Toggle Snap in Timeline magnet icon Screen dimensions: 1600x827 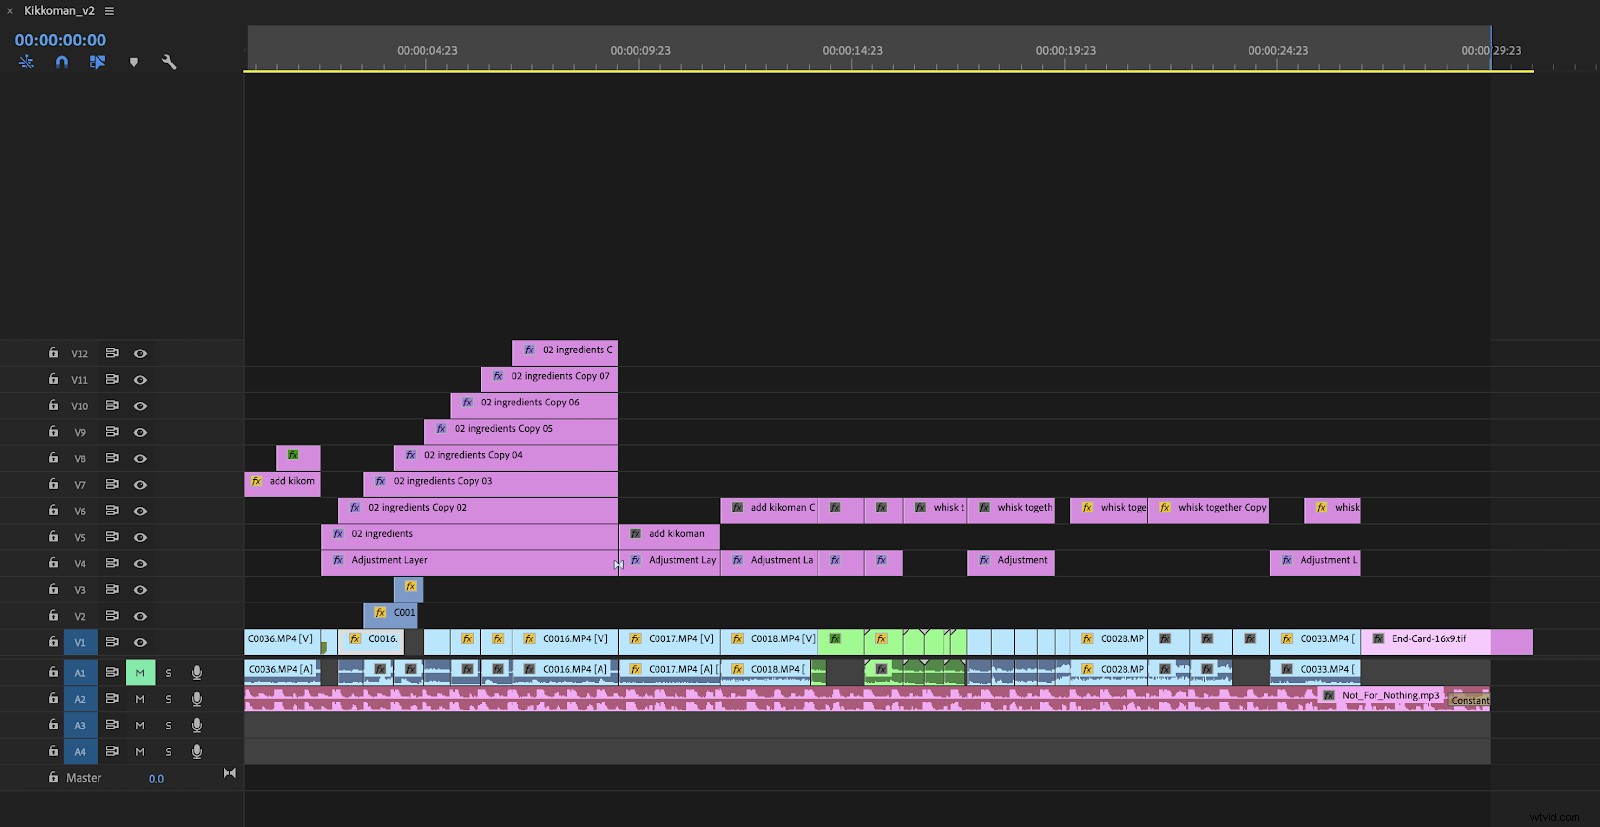coord(62,62)
